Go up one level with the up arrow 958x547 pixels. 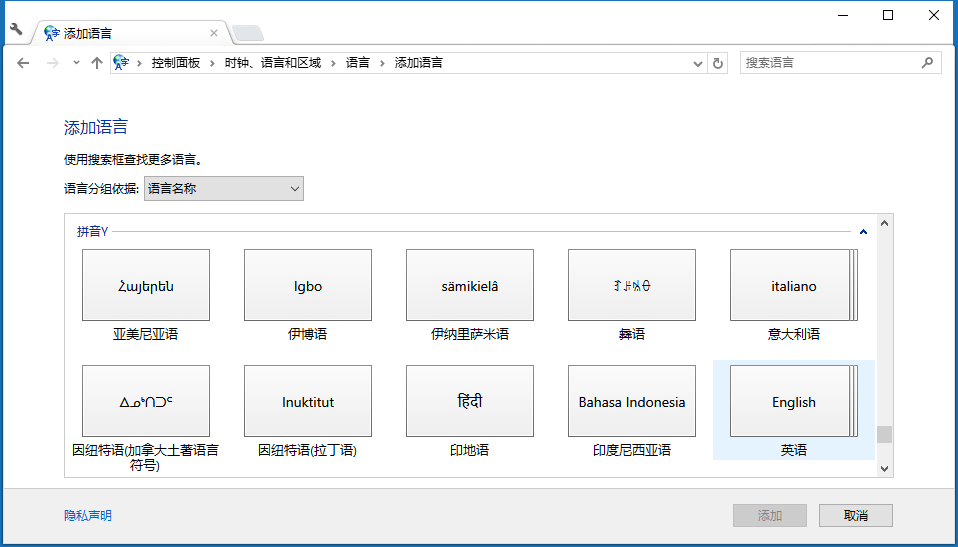(97, 62)
